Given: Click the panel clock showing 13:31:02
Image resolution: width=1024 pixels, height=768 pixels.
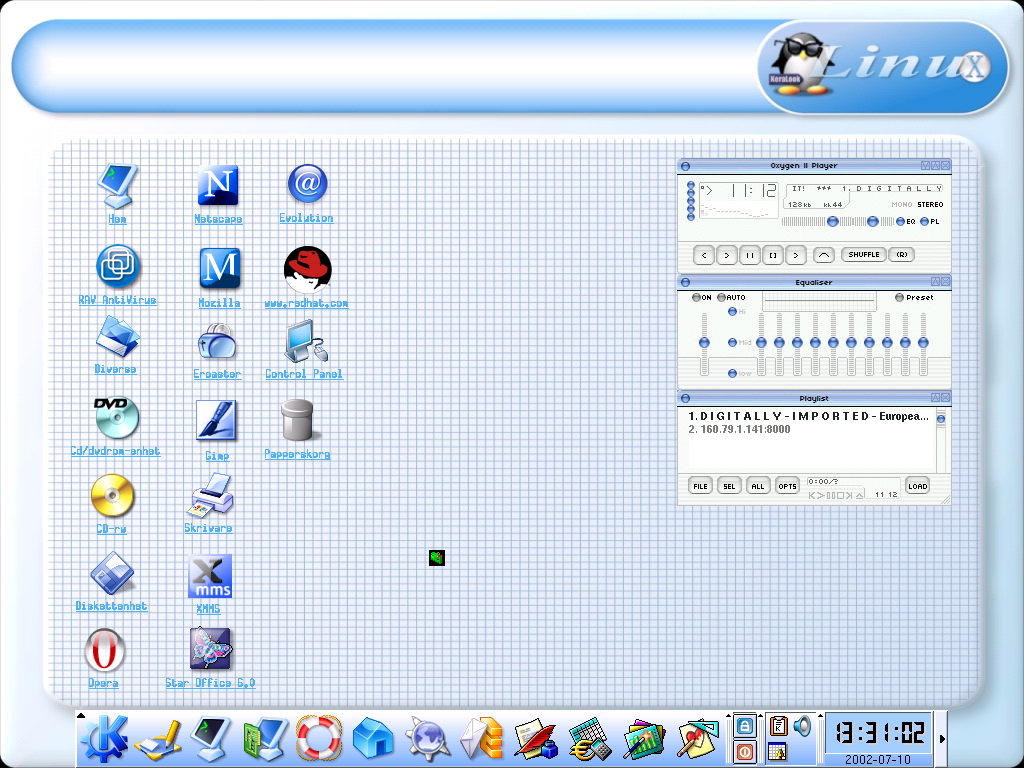Looking at the screenshot, I should click(879, 733).
